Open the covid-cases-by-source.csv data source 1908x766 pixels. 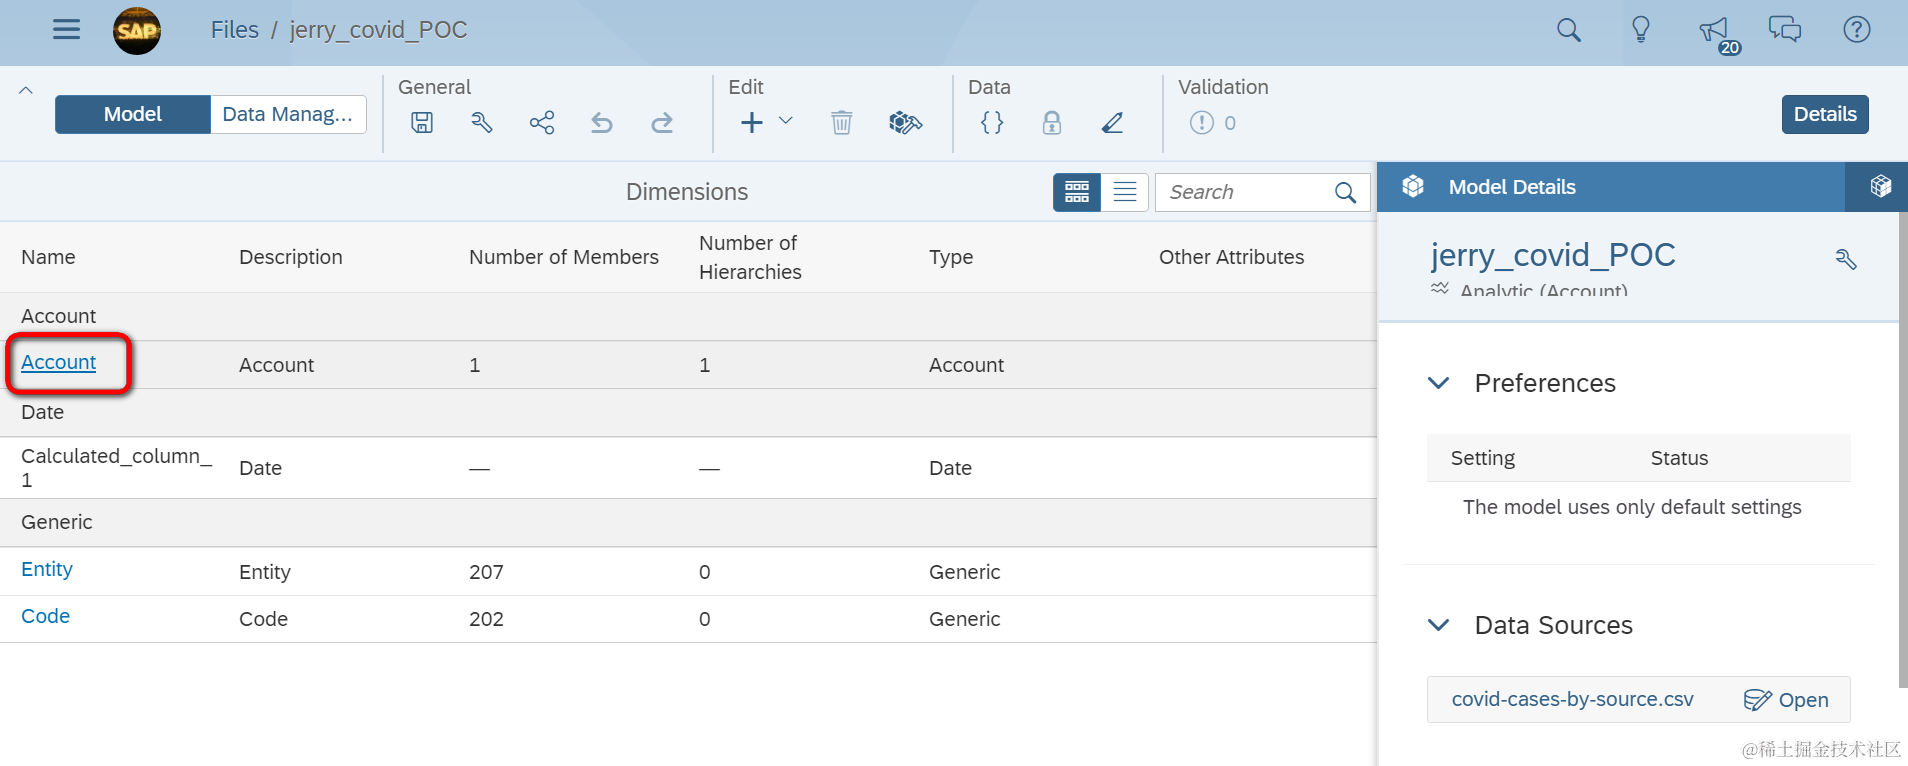(1786, 700)
